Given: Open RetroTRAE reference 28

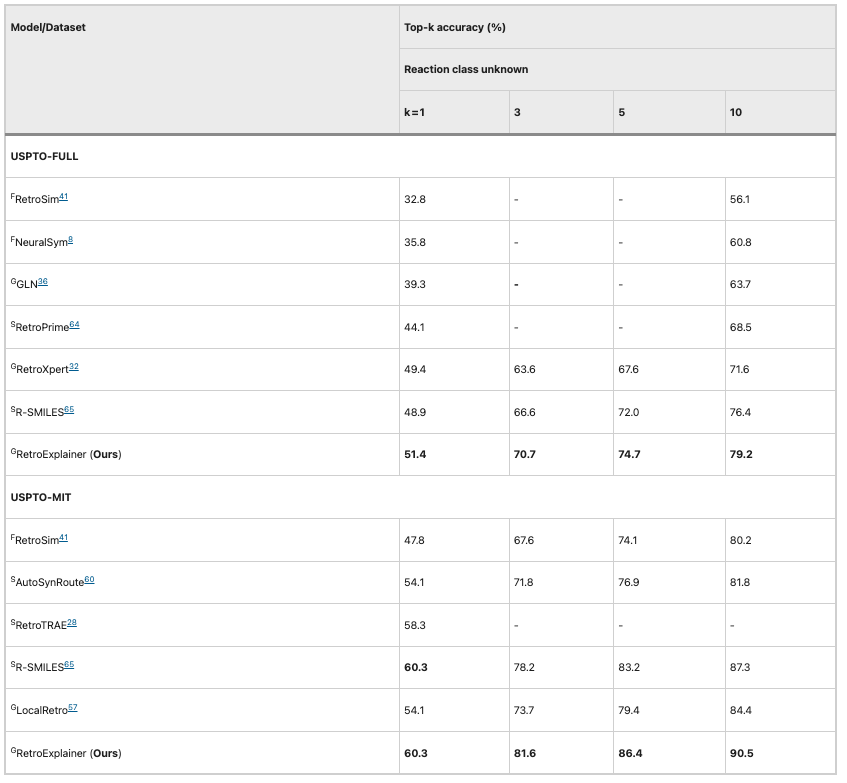Looking at the screenshot, I should pyautogui.click(x=72, y=623).
